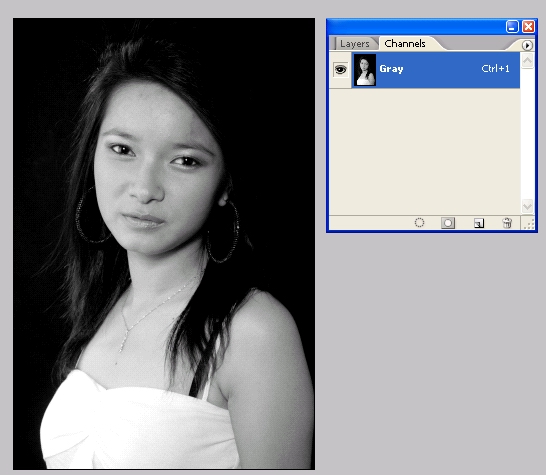Viewport: 546px width, 475px height.
Task: Select the Channels tab
Action: 405,44
